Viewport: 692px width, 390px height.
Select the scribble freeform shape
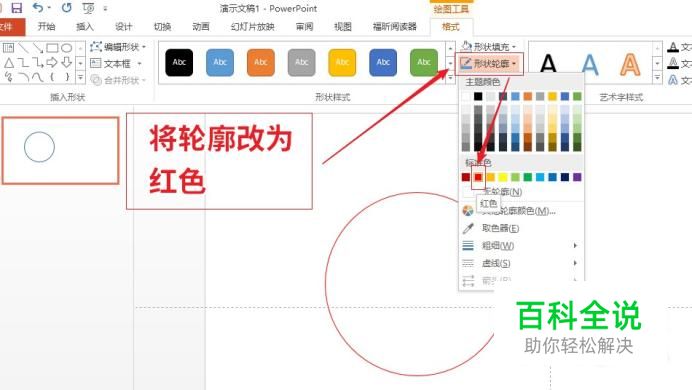(8, 77)
